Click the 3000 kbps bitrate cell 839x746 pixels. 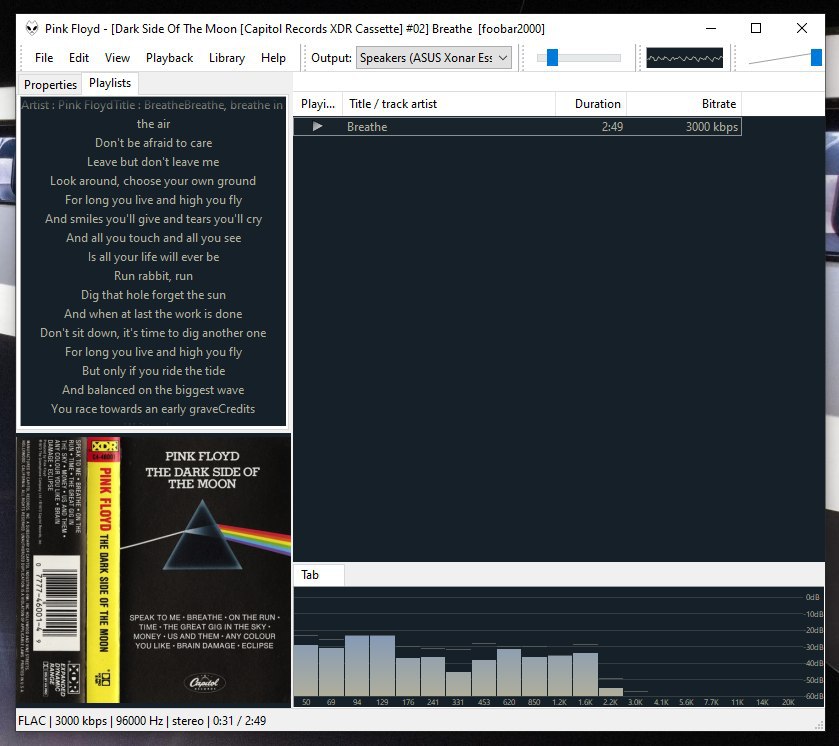(x=712, y=127)
